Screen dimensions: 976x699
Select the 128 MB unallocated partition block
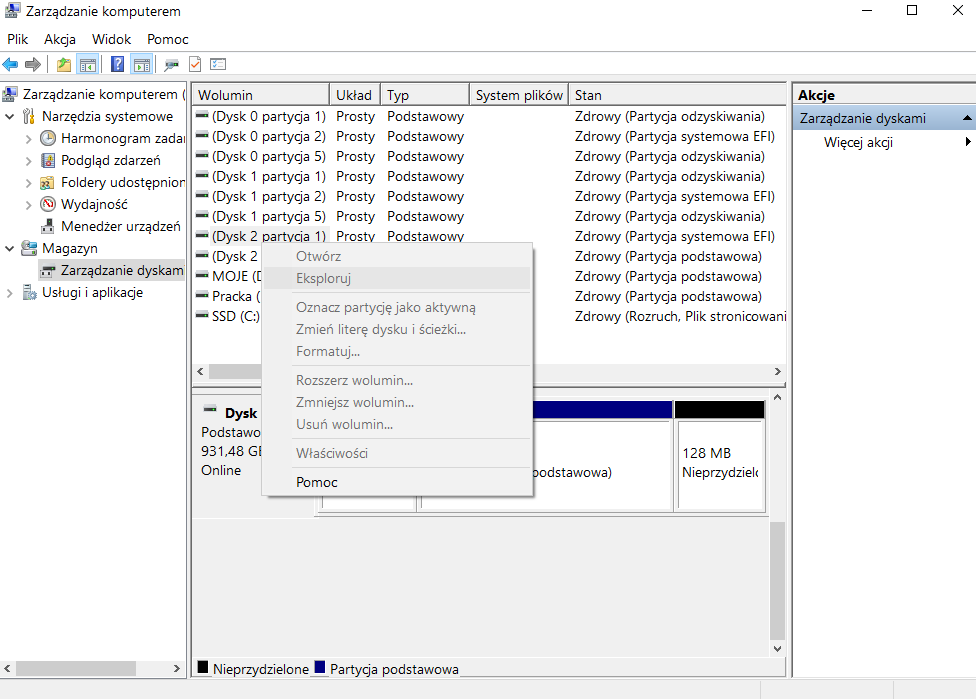[x=720, y=457]
